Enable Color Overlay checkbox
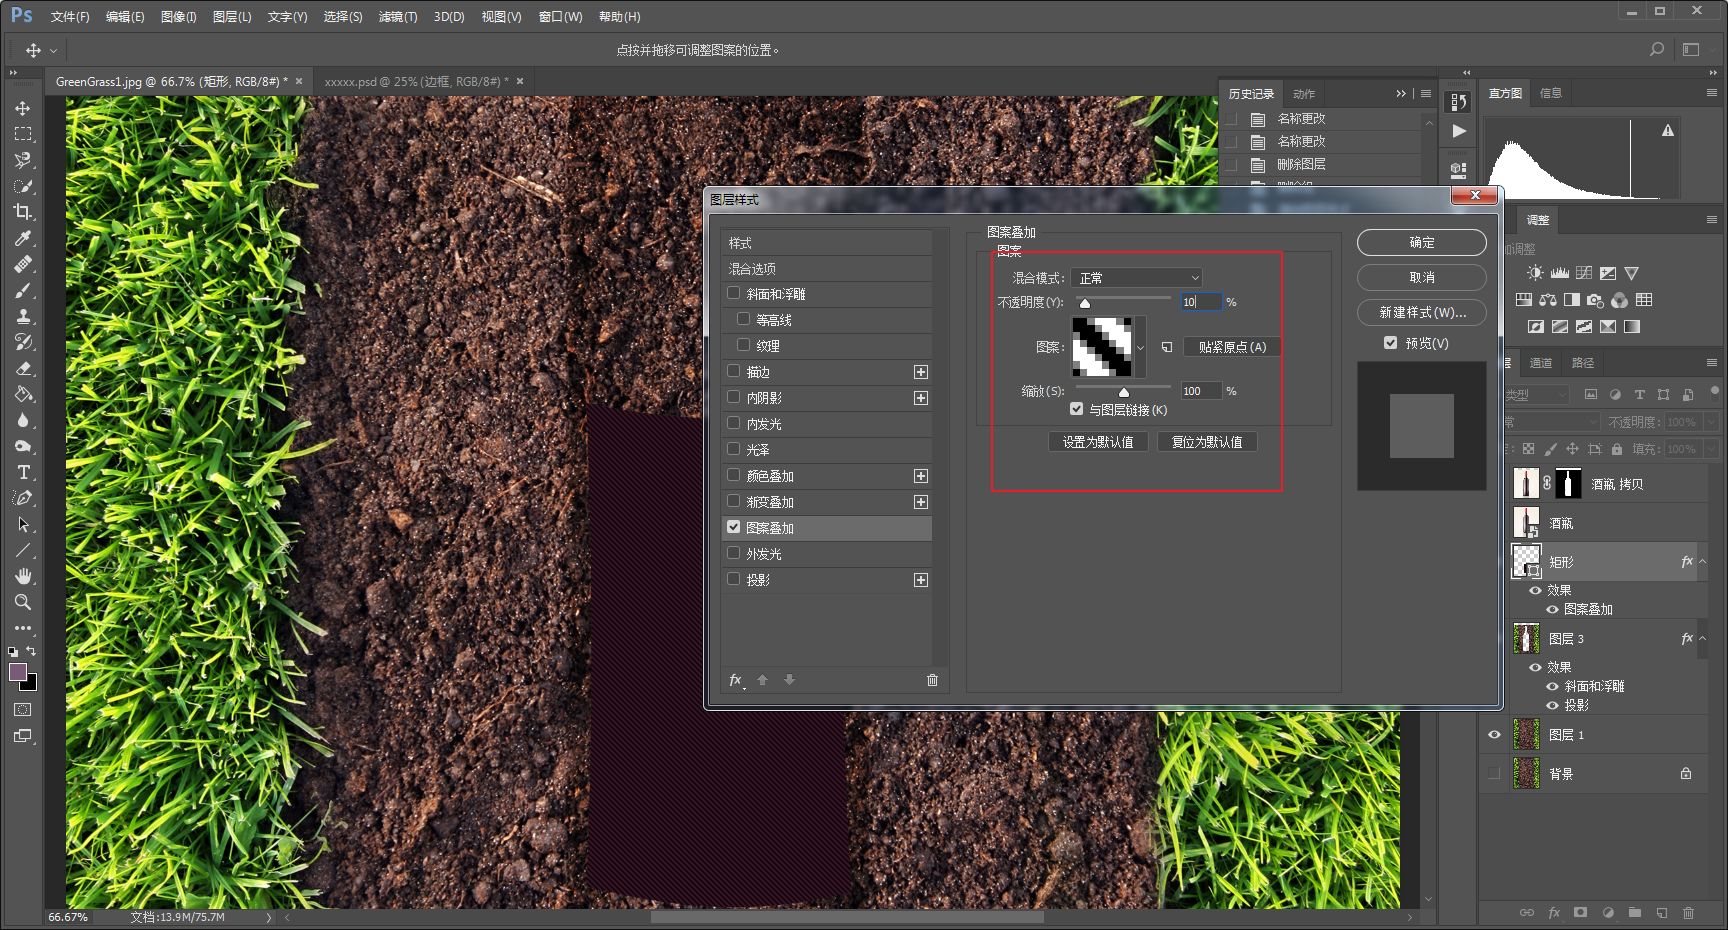This screenshot has width=1728, height=930. [734, 475]
